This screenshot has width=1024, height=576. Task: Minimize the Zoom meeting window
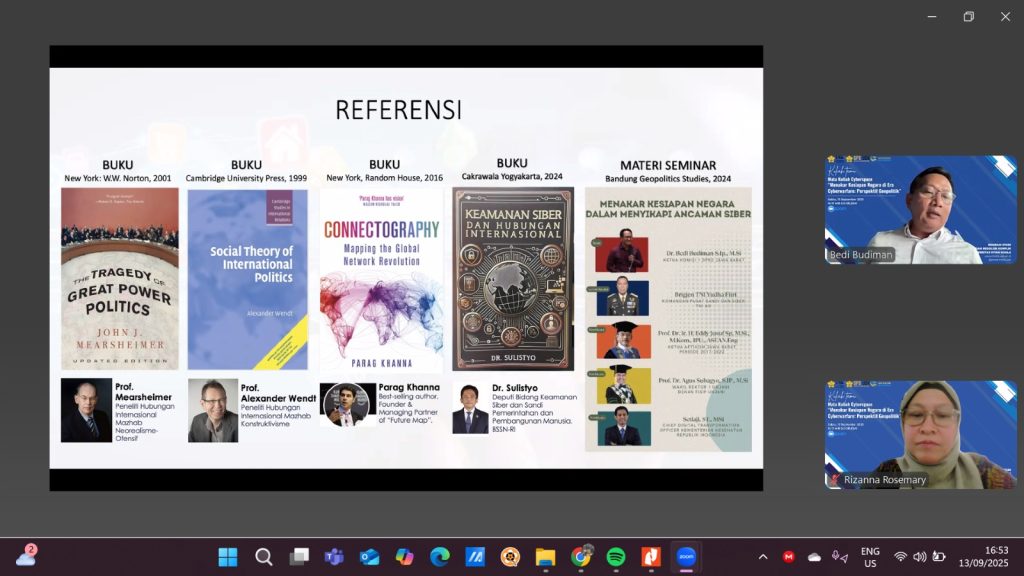pos(932,16)
